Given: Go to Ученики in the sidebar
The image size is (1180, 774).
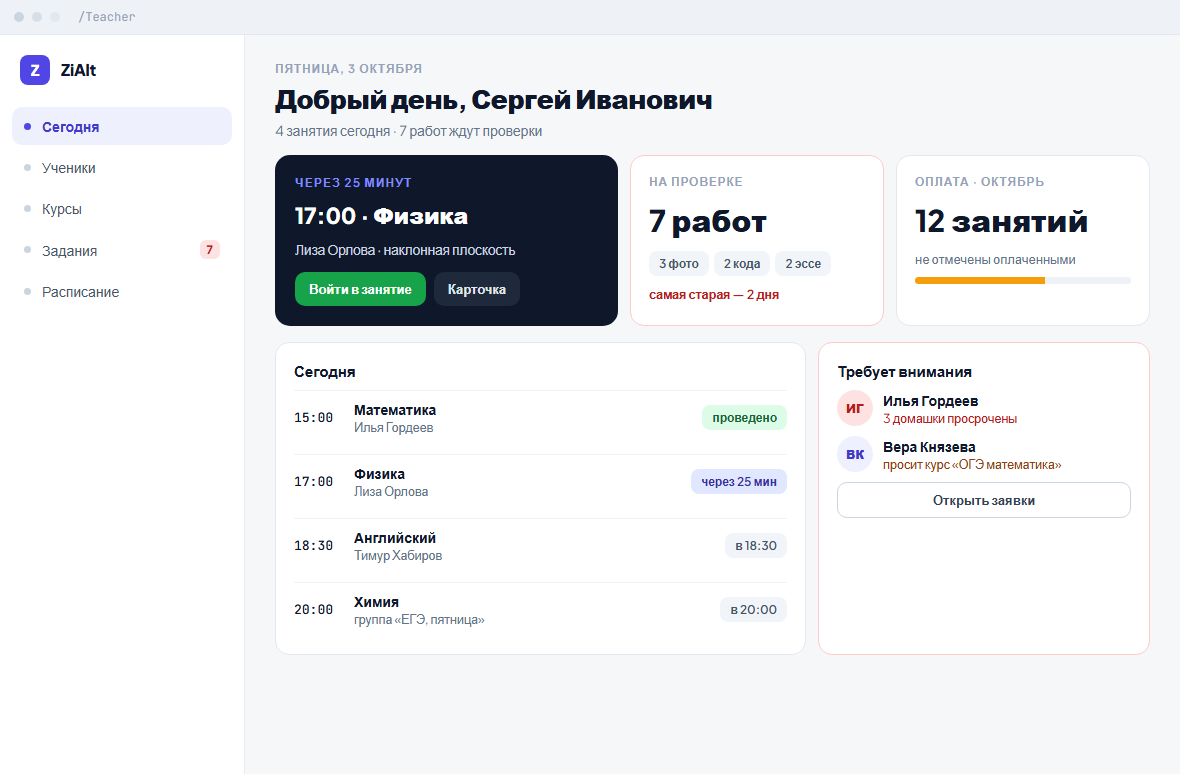Looking at the screenshot, I should click(122, 168).
